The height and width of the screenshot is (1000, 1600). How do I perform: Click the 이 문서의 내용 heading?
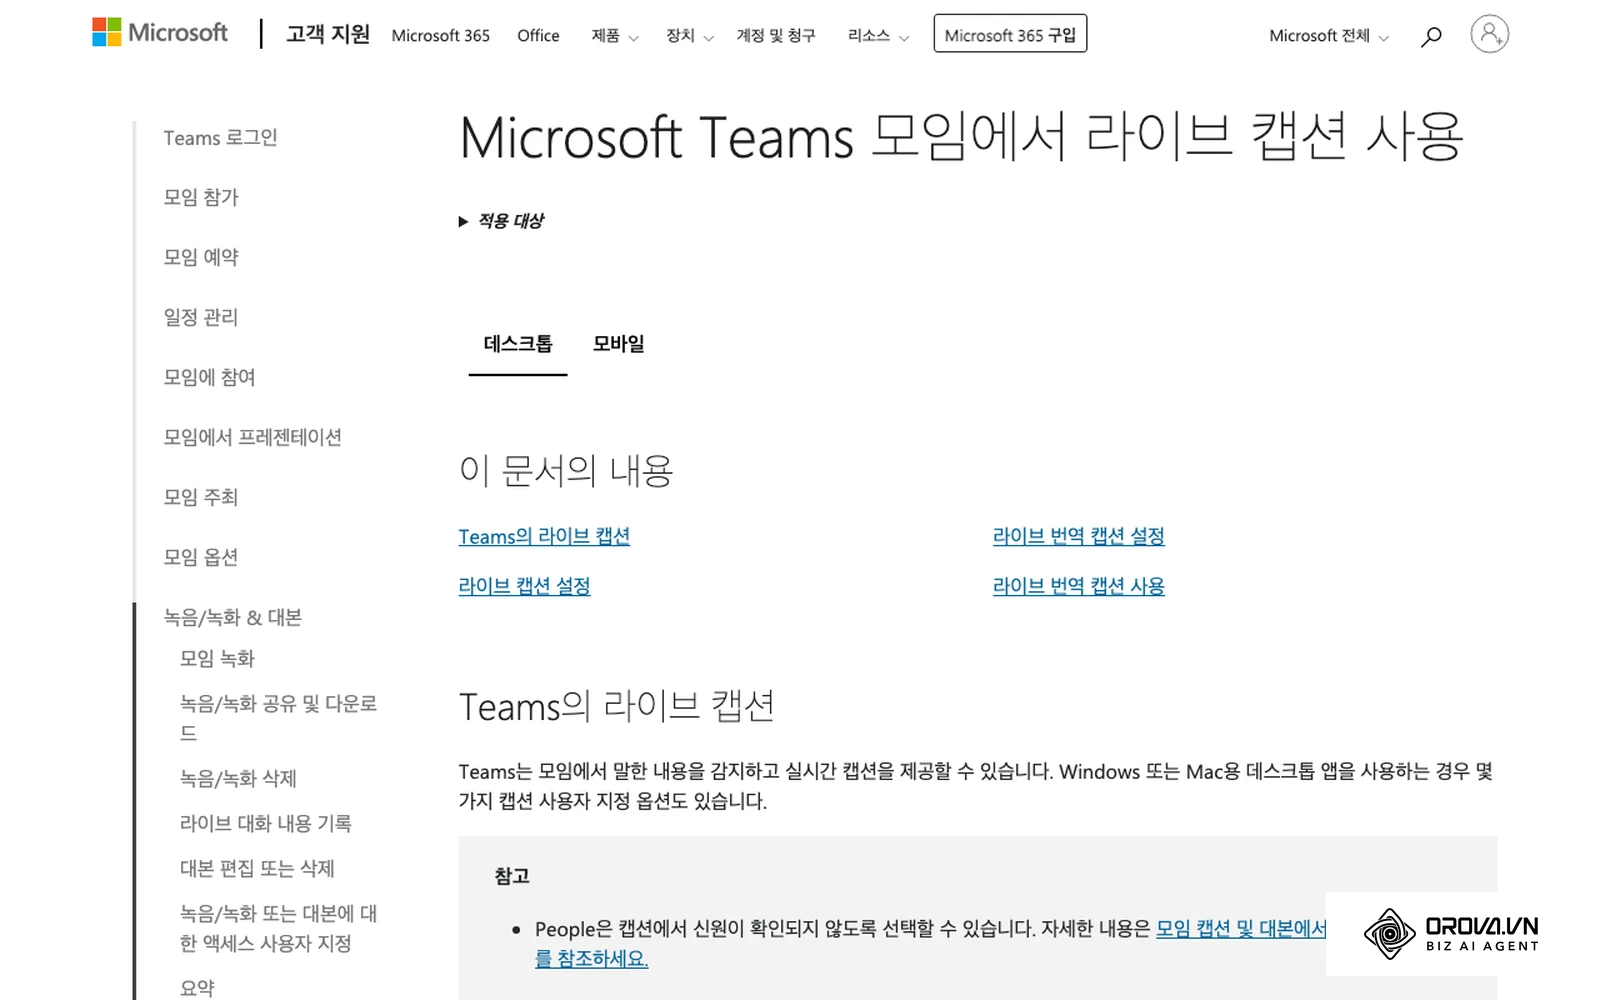[x=566, y=470]
